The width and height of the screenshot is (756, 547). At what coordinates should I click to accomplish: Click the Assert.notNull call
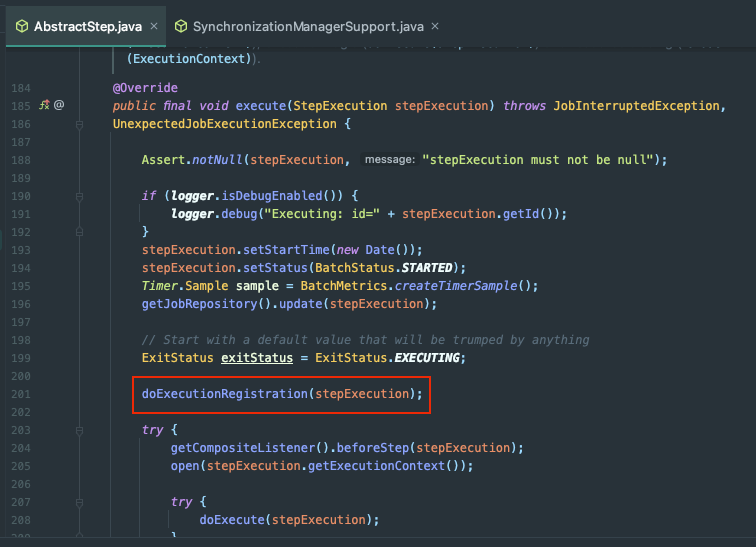[x=192, y=160]
